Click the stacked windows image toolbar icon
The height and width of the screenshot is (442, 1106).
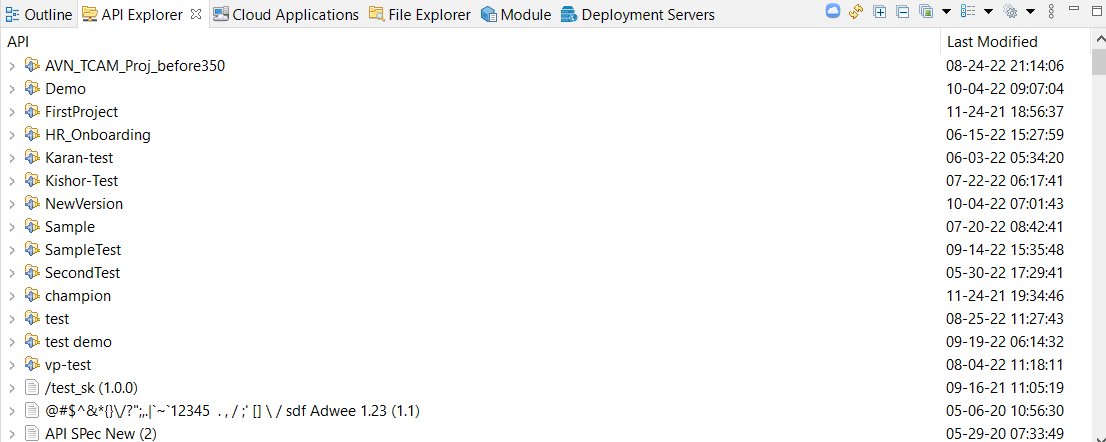click(926, 12)
